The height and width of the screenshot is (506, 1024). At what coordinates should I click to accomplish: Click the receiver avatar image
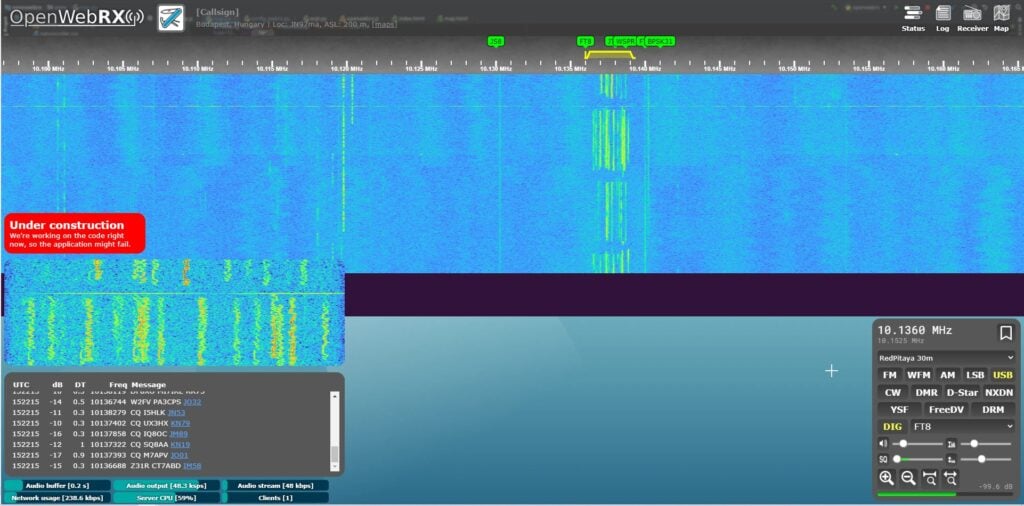coord(170,18)
